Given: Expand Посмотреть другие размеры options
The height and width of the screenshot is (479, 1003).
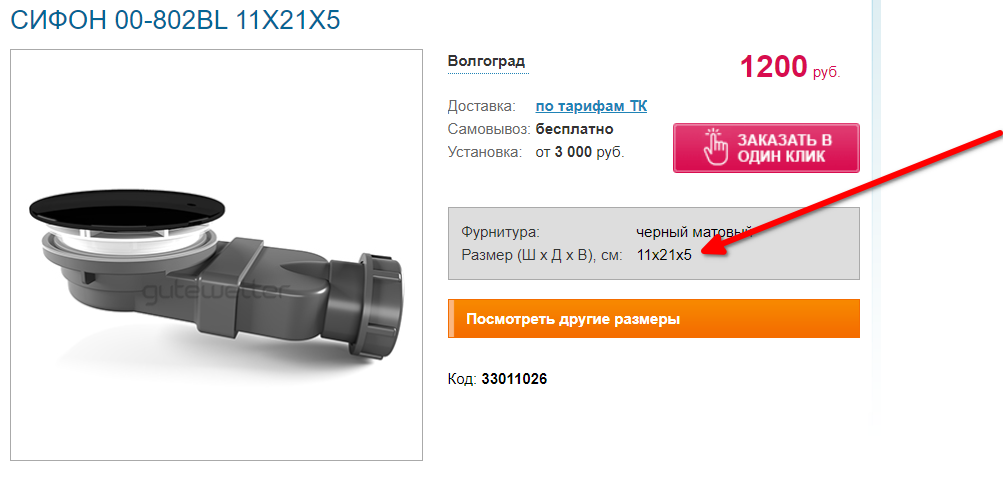Looking at the screenshot, I should click(x=654, y=318).
